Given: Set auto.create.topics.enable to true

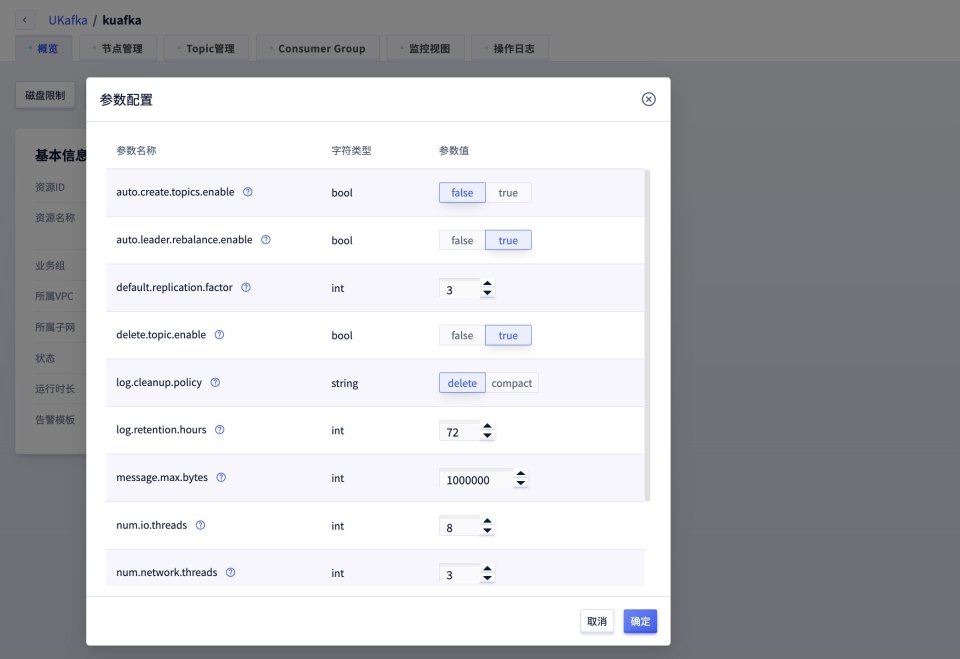Looking at the screenshot, I should tap(508, 193).
